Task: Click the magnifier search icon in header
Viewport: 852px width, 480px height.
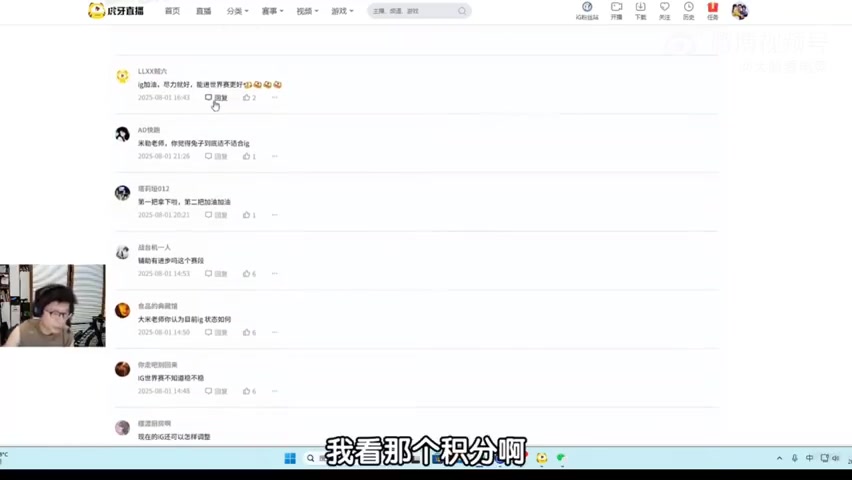Action: 462,11
